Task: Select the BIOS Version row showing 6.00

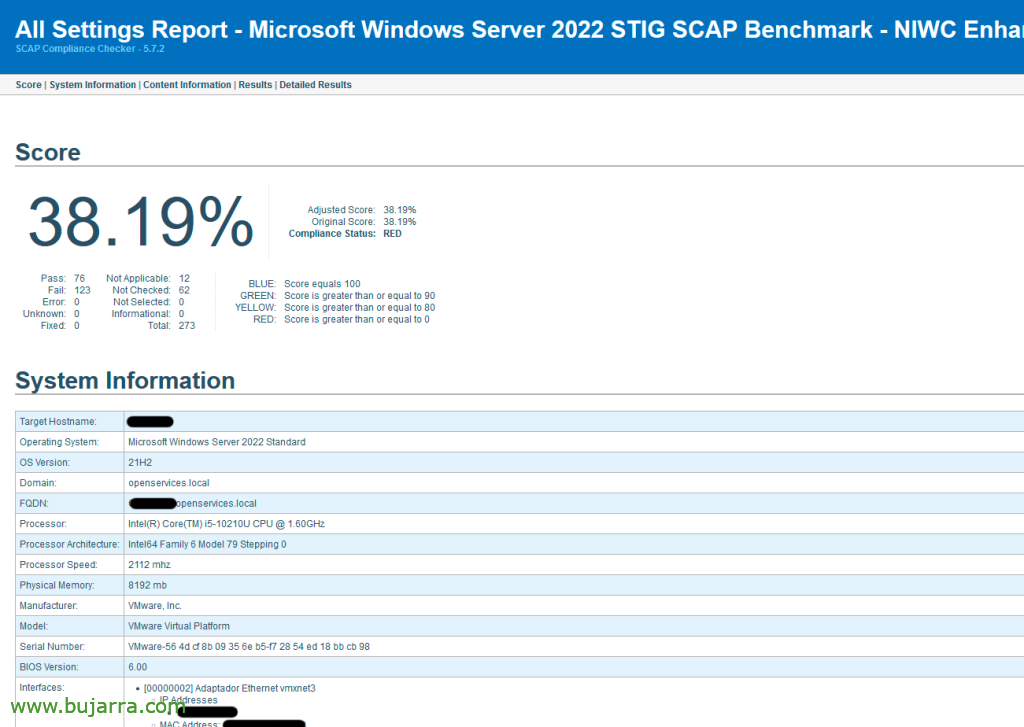Action: tap(137, 666)
